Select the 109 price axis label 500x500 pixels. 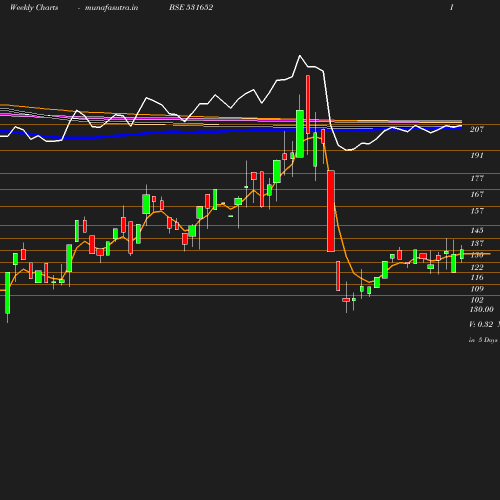(x=477, y=289)
